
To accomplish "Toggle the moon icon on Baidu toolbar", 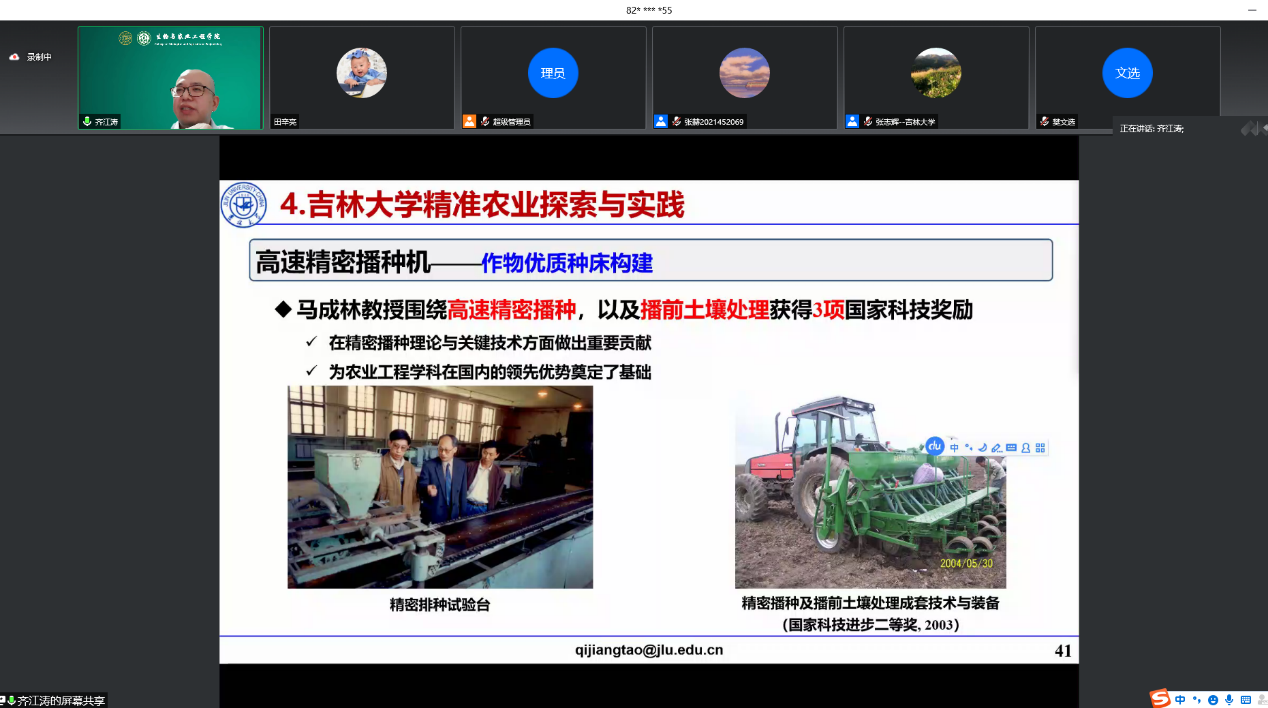I will tap(982, 448).
